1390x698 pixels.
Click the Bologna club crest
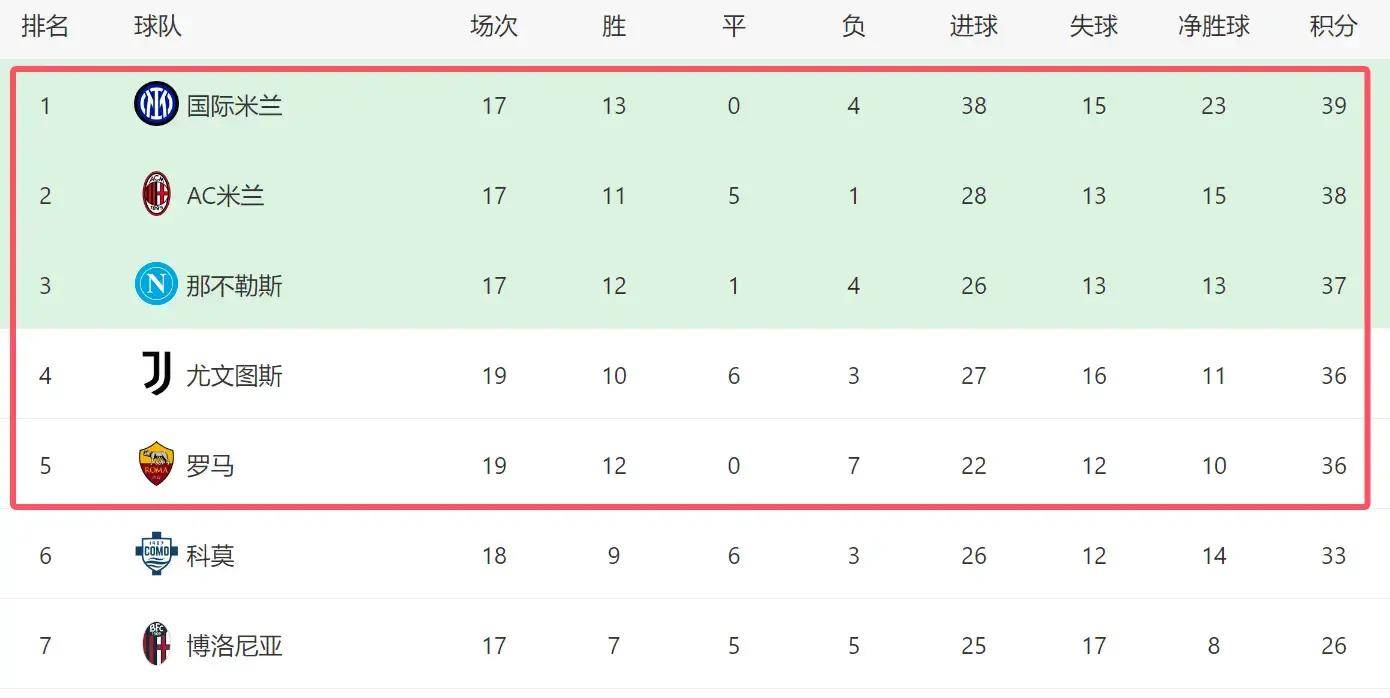click(156, 645)
